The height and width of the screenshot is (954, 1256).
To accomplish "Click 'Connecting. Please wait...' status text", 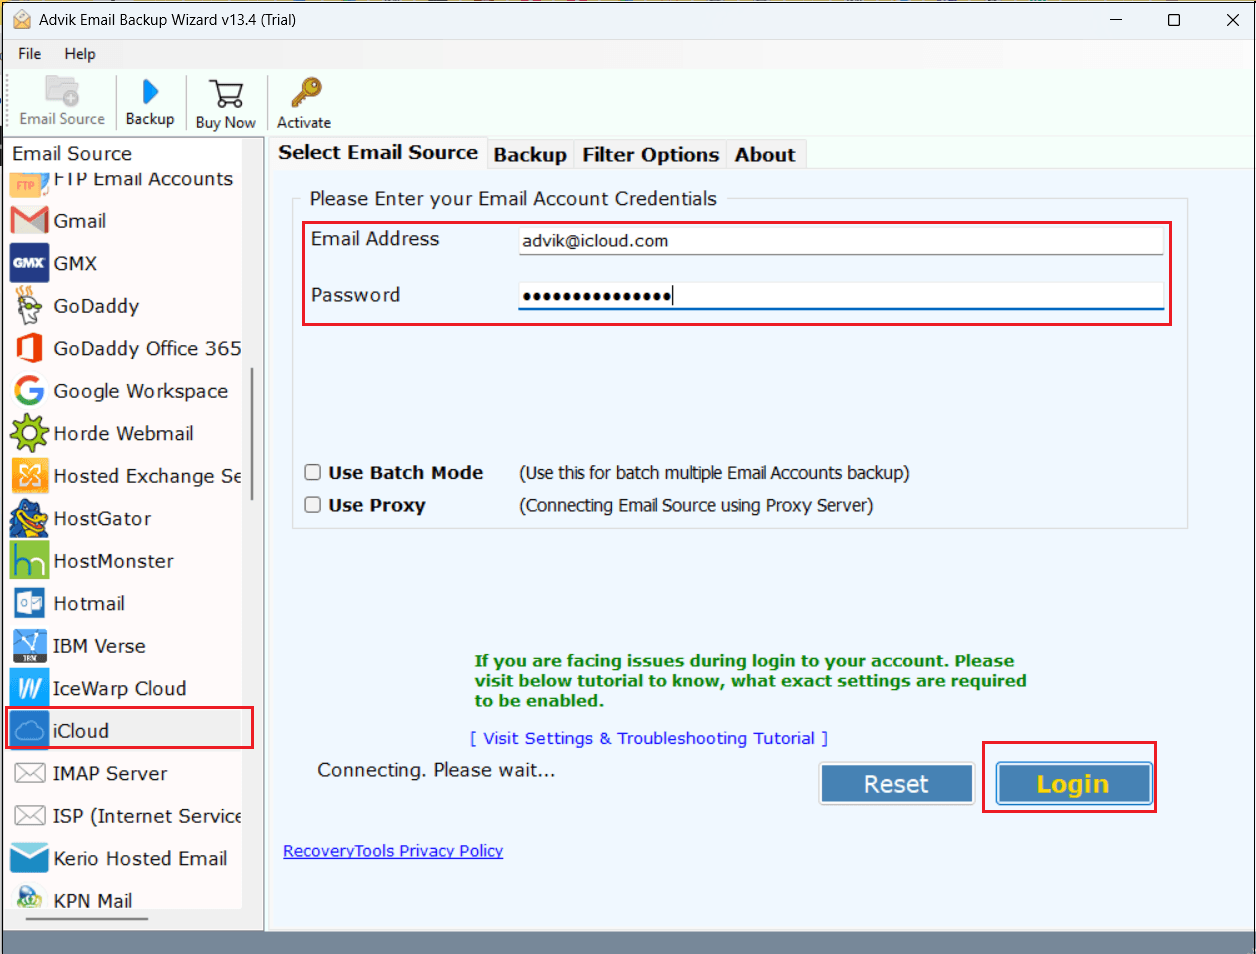I will 436,770.
